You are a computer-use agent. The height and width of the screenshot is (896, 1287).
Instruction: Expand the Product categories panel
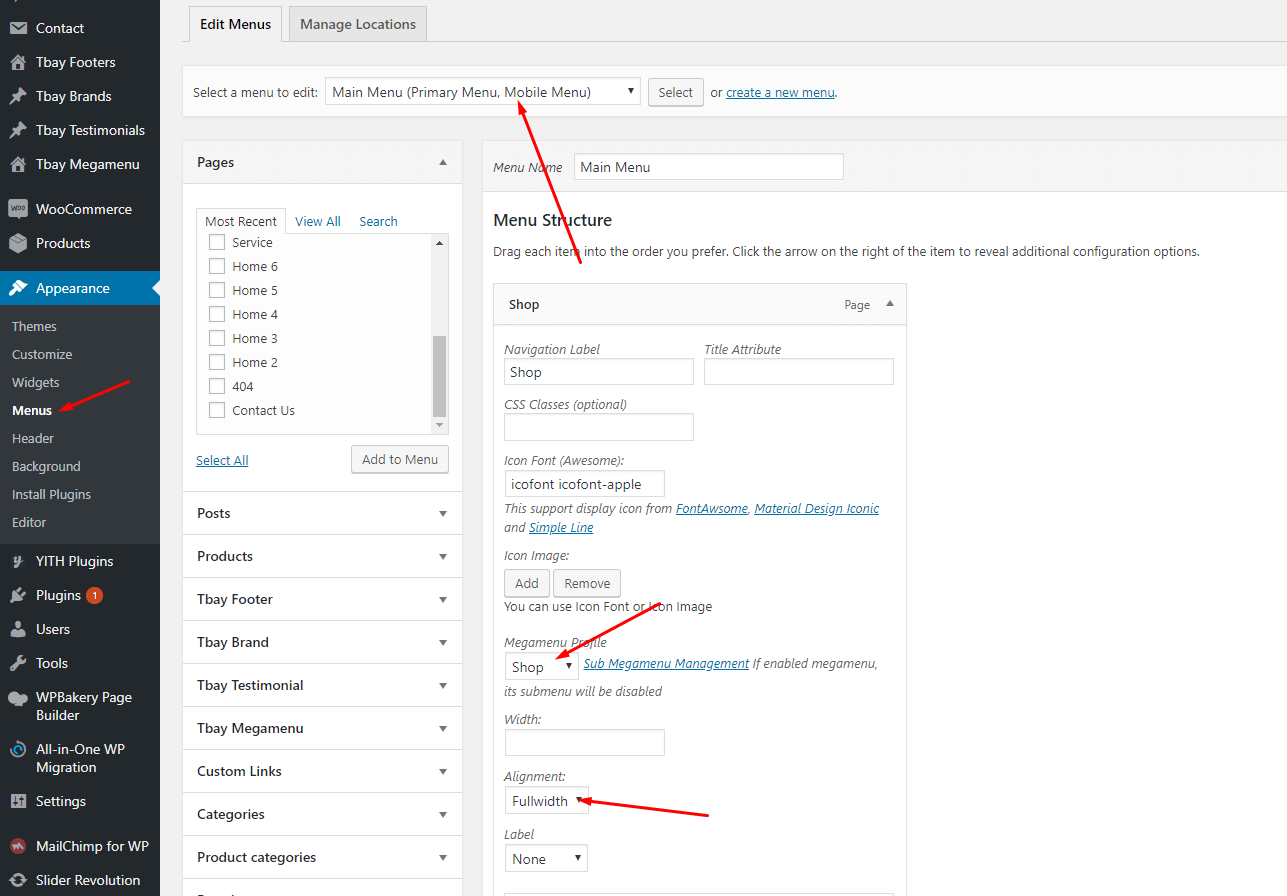pyautogui.click(x=442, y=857)
